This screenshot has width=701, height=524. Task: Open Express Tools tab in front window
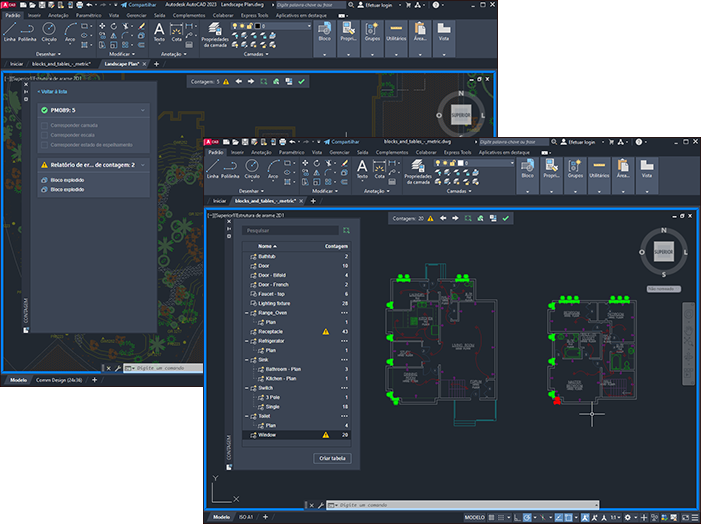pos(457,152)
